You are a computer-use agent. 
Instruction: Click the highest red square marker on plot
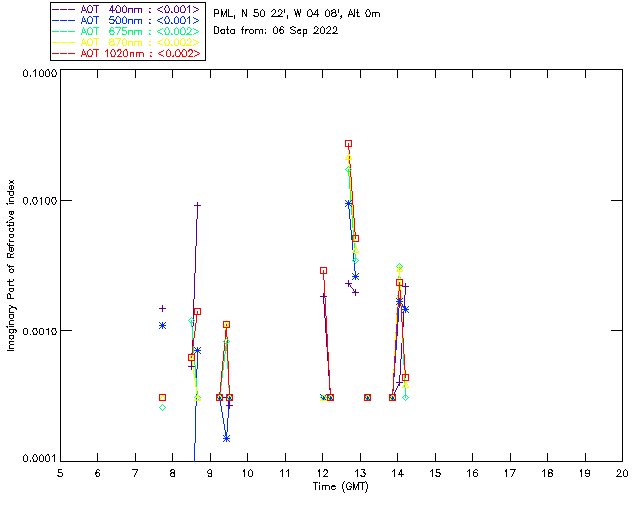[x=348, y=144]
